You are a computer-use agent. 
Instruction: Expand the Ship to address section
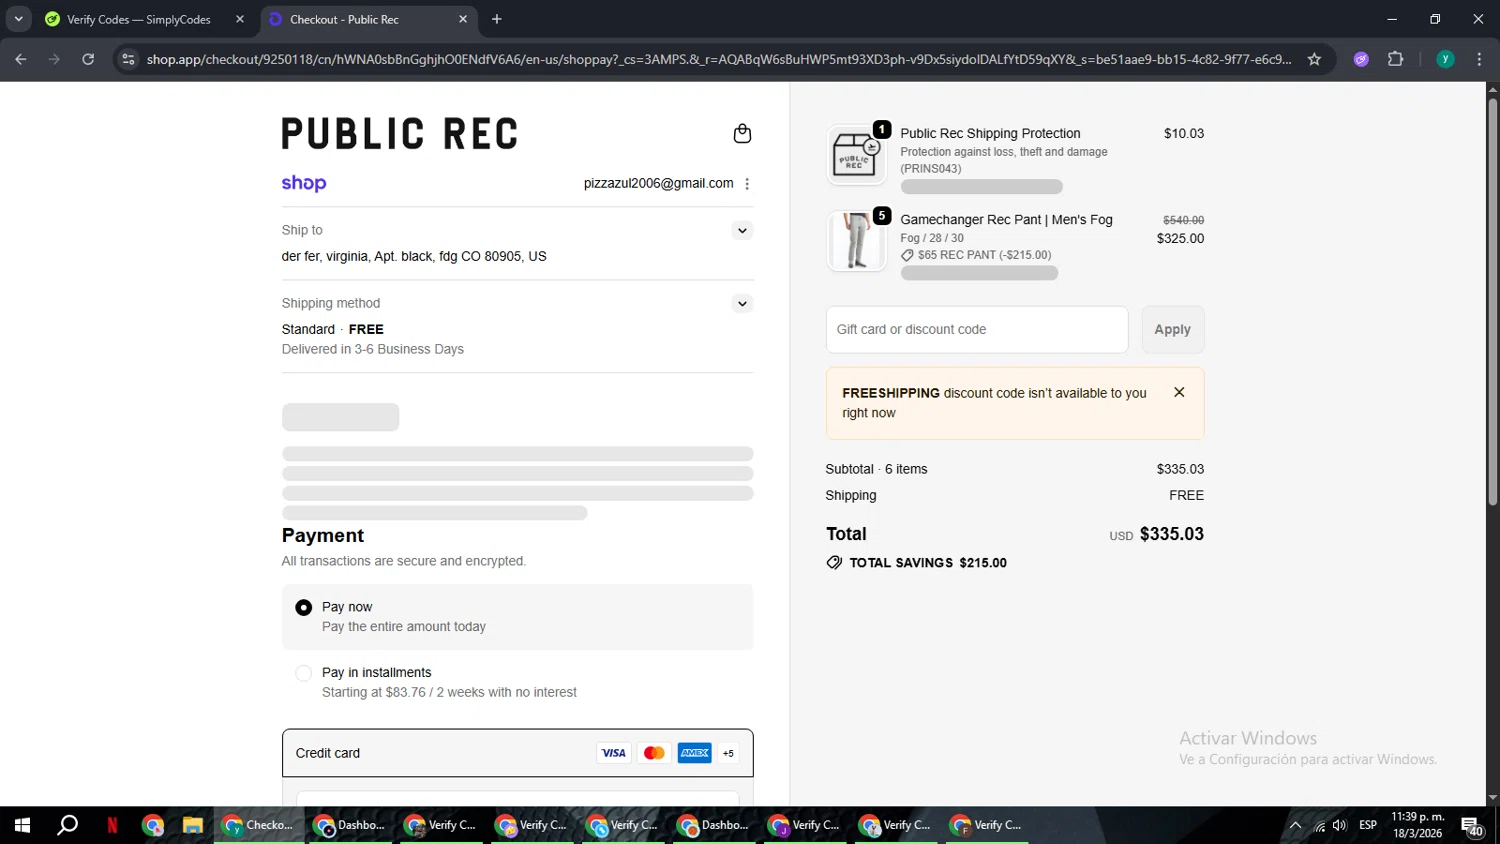pos(742,231)
